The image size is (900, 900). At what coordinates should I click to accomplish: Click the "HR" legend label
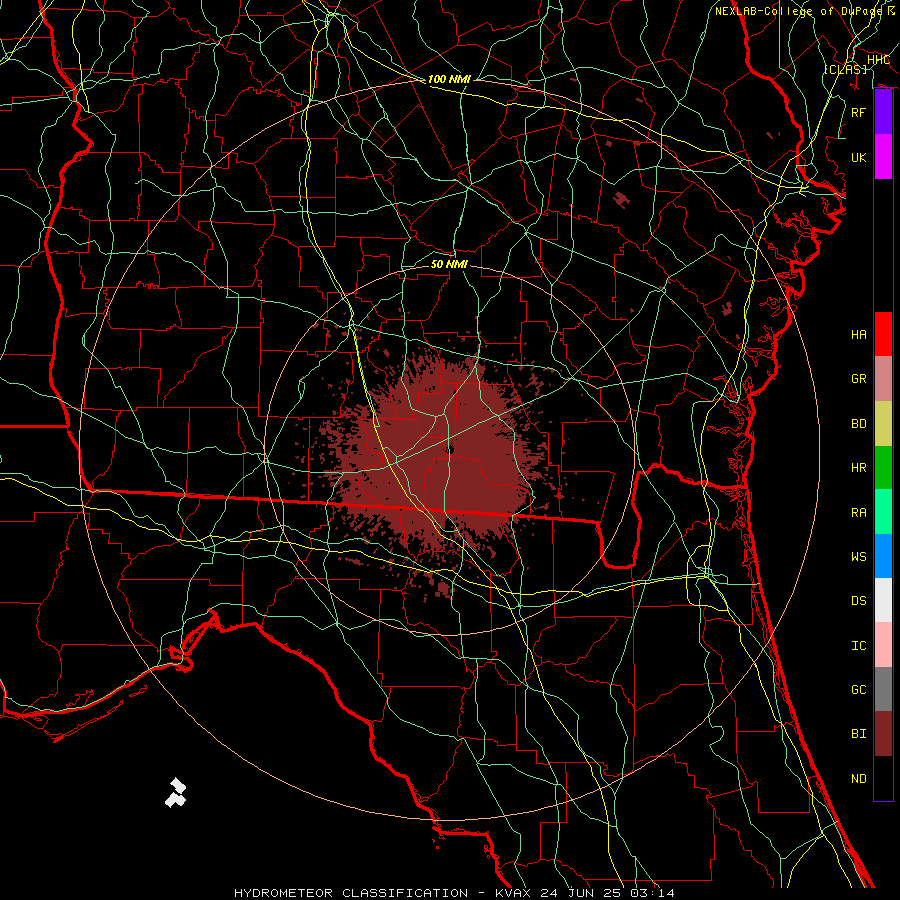pos(859,467)
